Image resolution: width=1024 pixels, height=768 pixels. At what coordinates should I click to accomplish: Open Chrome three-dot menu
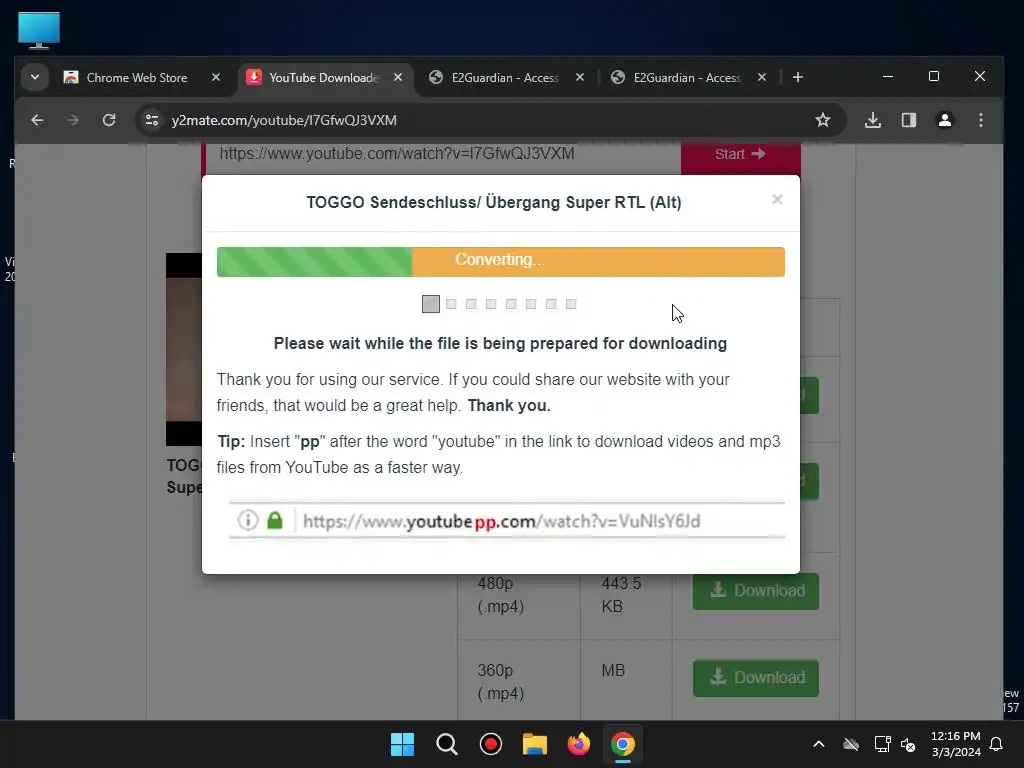pos(981,120)
